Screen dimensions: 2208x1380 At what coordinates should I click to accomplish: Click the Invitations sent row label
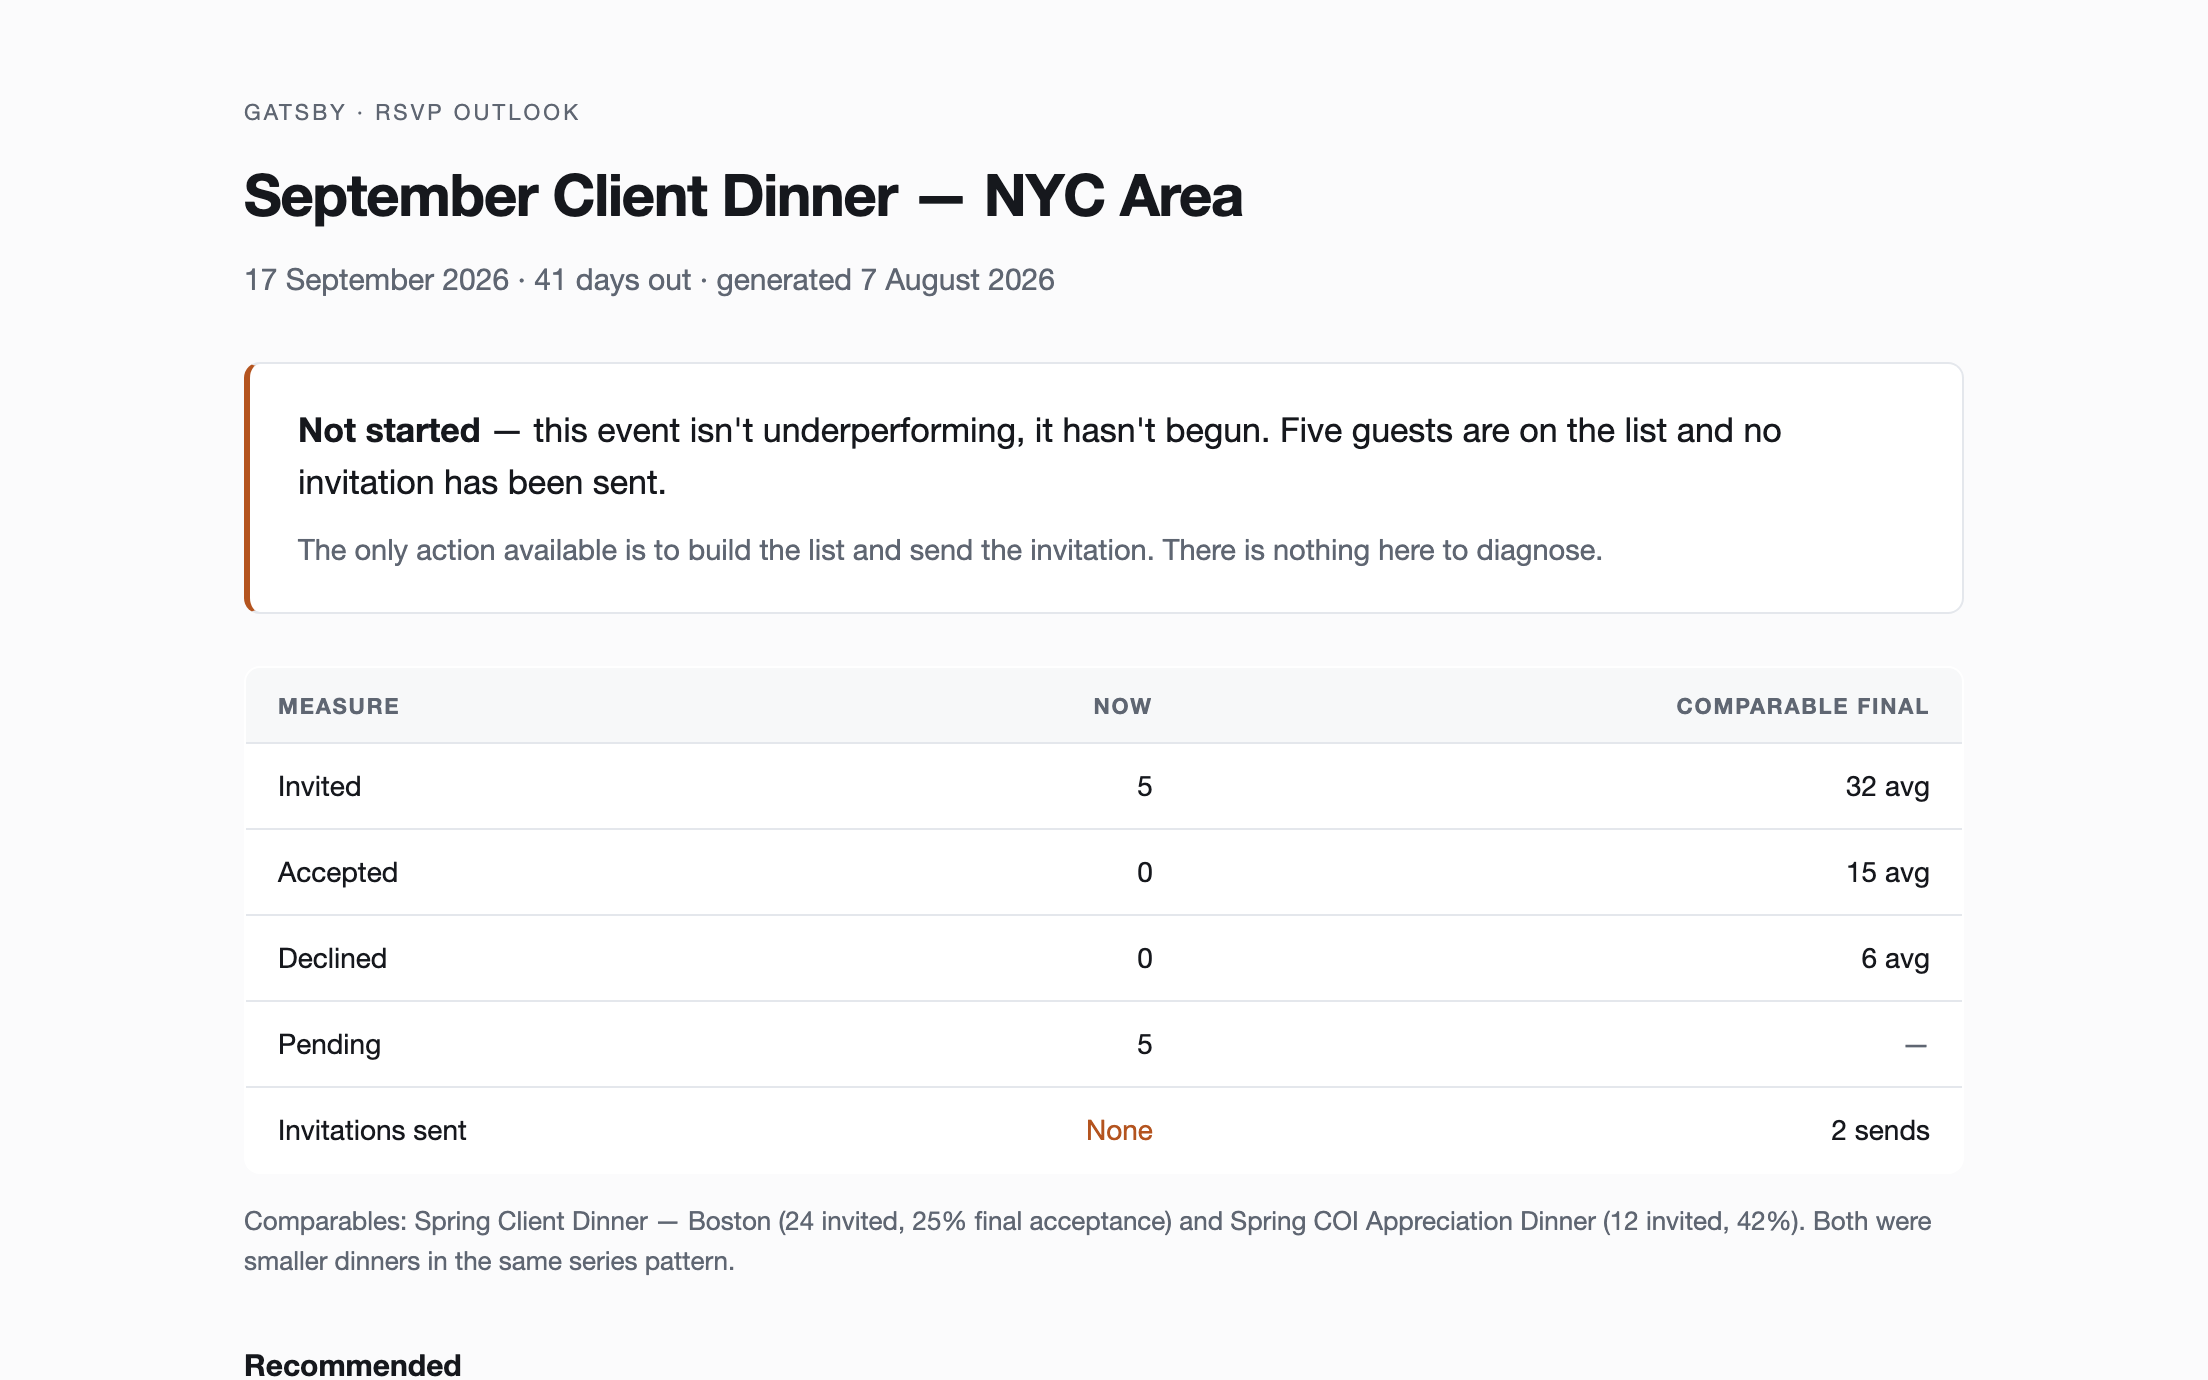(x=372, y=1130)
